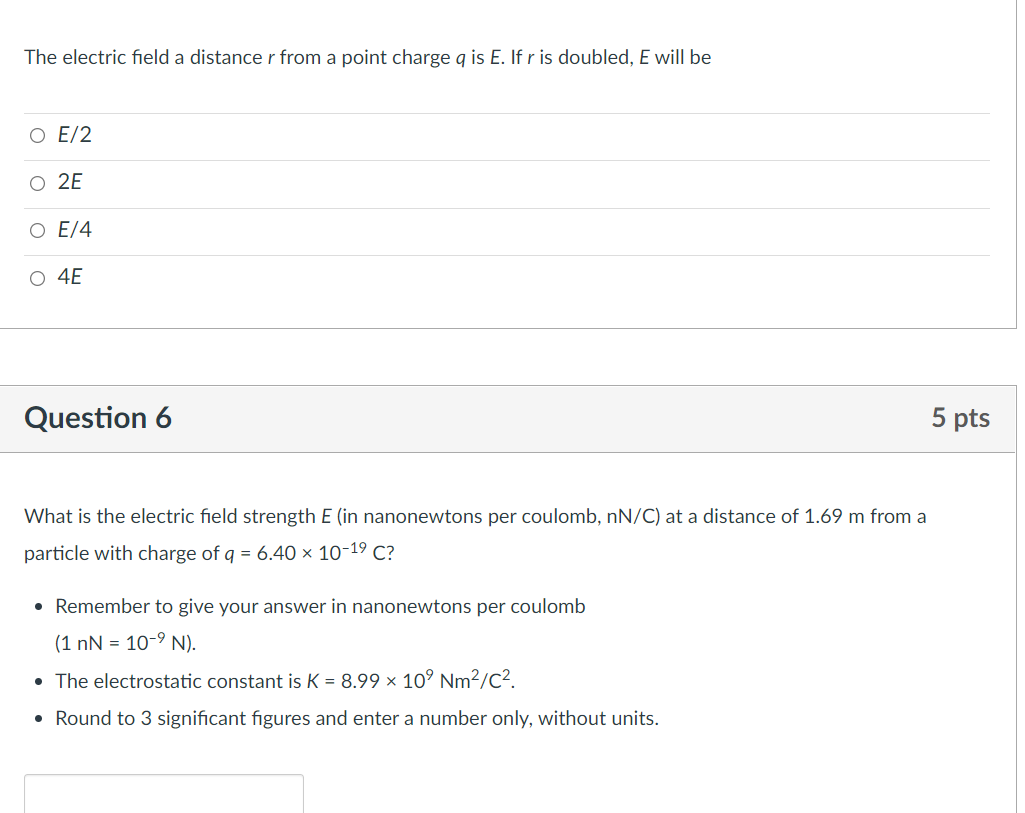Choose E/4 by clicking its radio button
The width and height of the screenshot is (1025, 813).
[x=37, y=230]
